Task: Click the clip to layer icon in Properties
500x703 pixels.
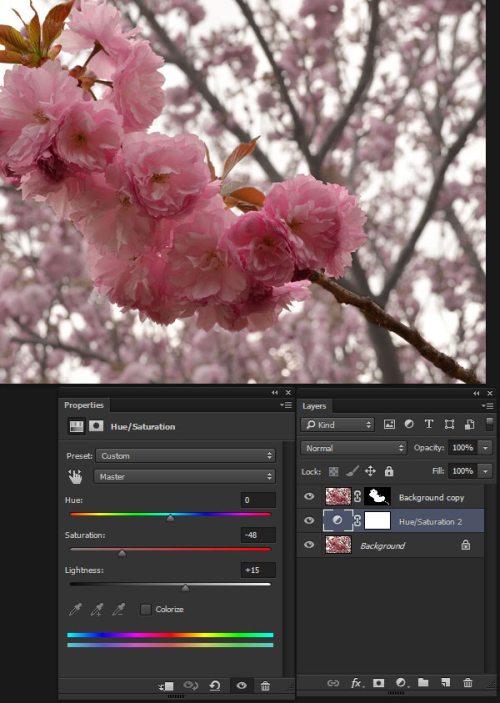Action: pos(166,686)
